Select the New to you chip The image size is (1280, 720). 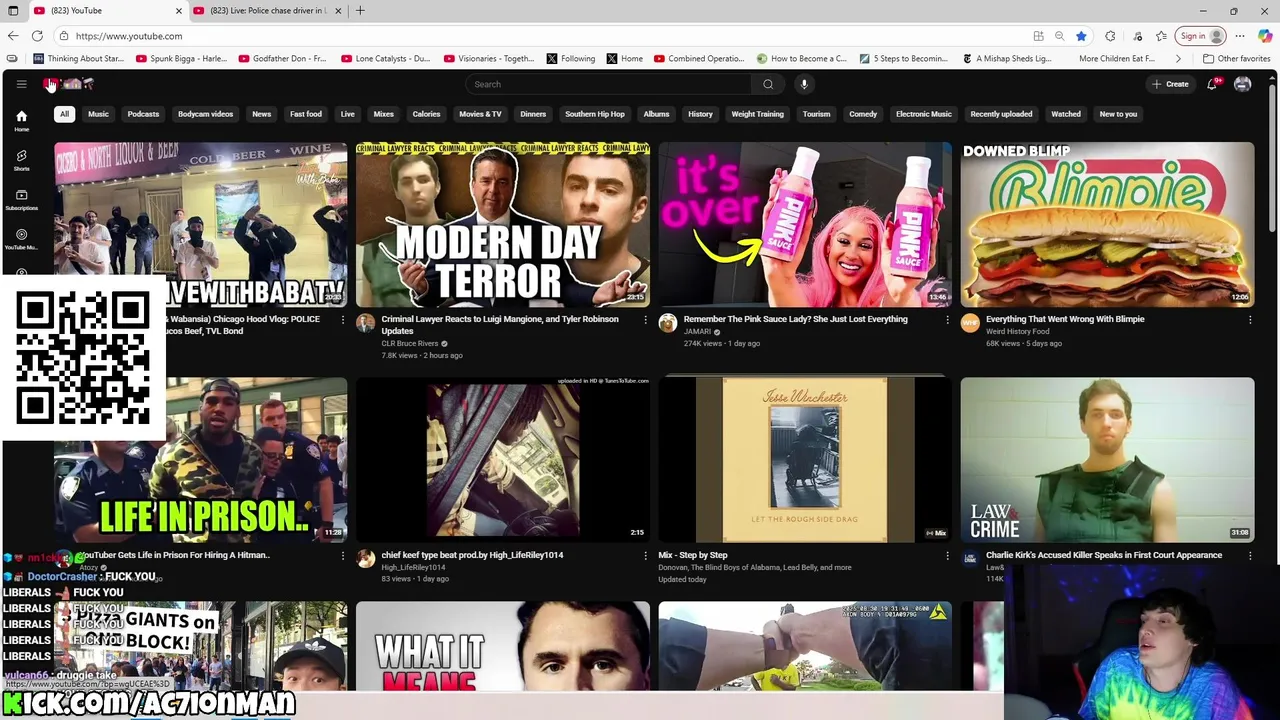tap(1118, 114)
